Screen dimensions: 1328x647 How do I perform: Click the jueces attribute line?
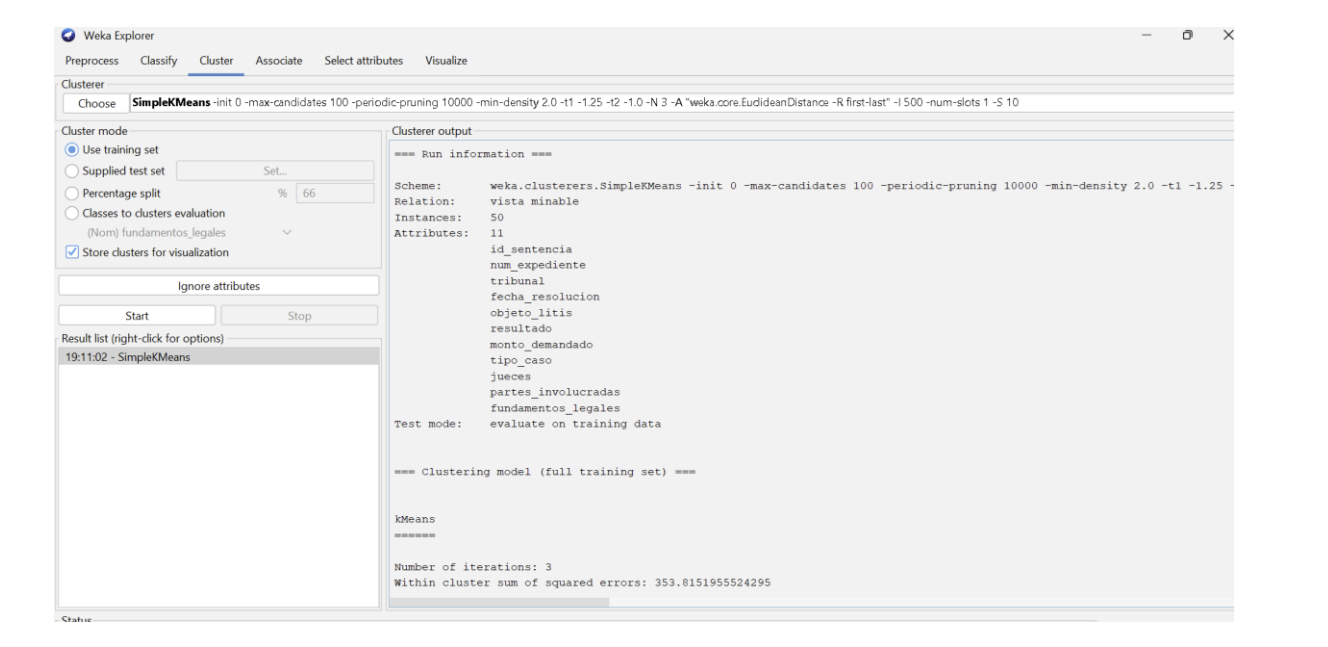tap(511, 376)
